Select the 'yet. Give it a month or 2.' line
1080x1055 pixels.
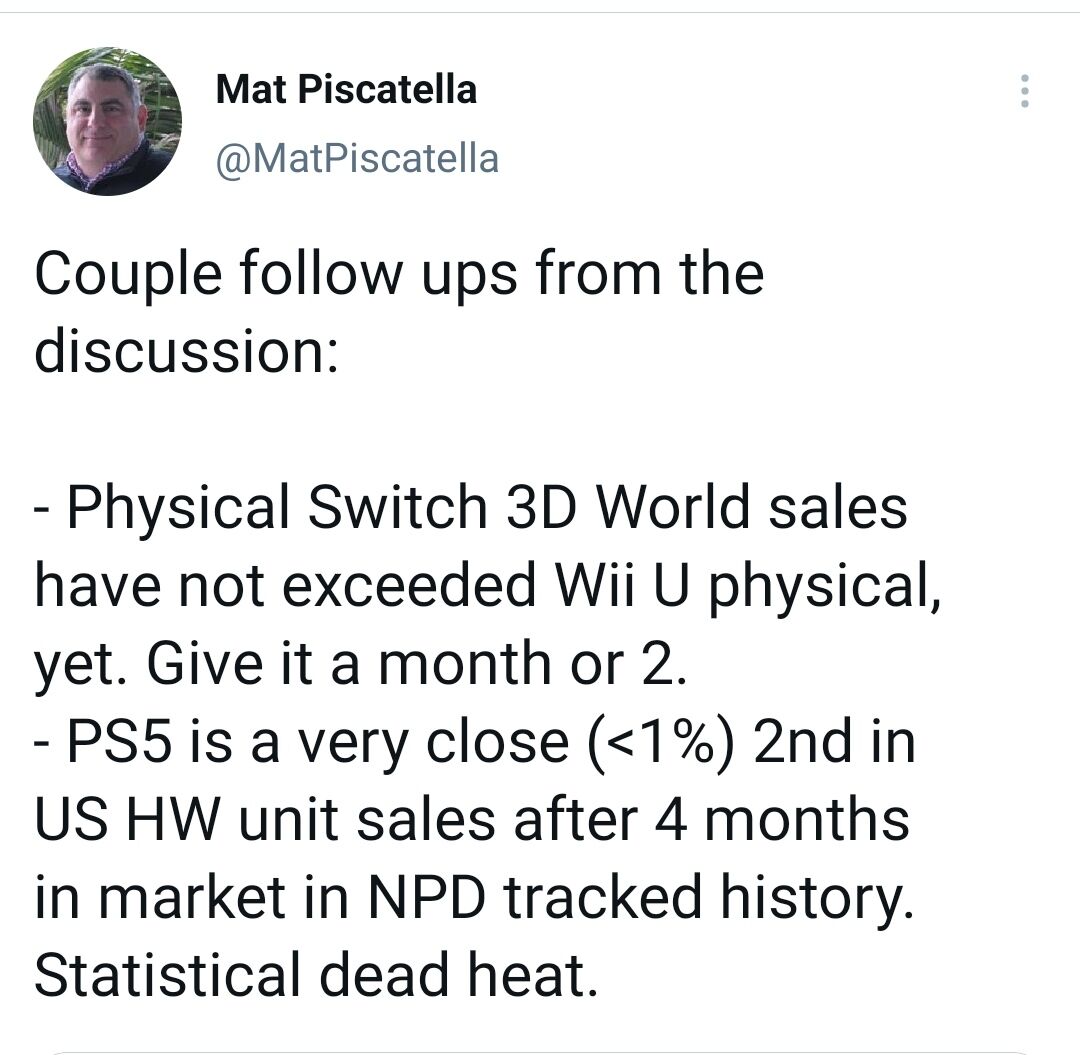360,665
